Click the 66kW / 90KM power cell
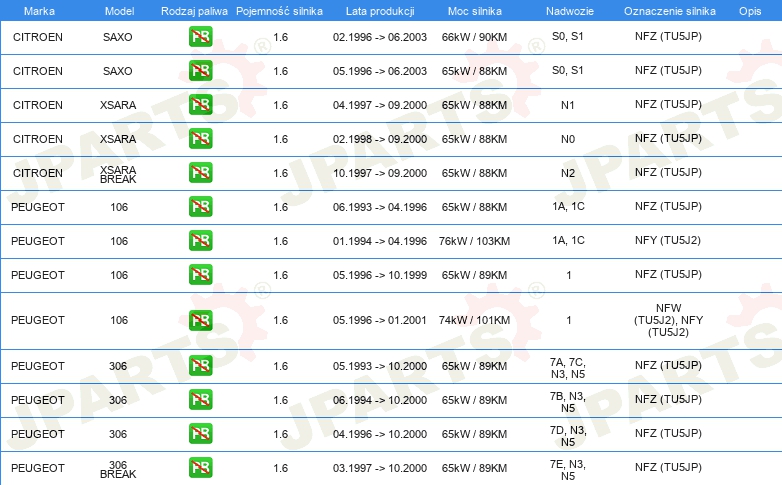This screenshot has height=485, width=782. tap(474, 37)
